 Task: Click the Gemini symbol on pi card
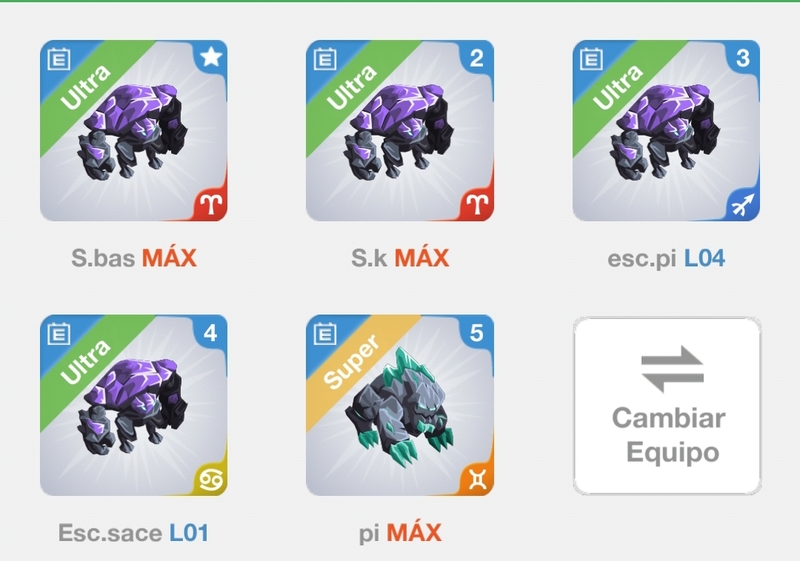pyautogui.click(x=477, y=480)
